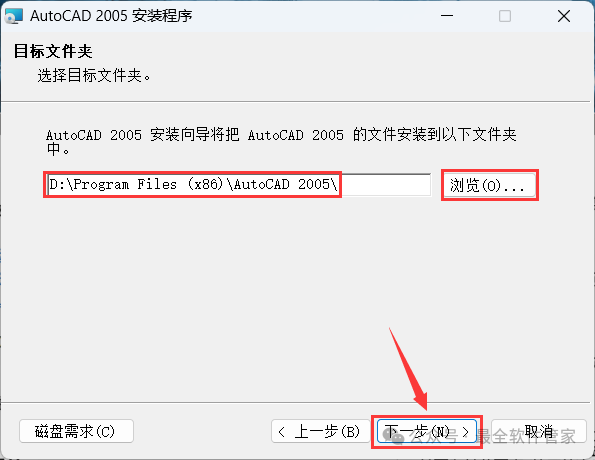Close the AutoCAD 2005 installer window
595x460 pixels.
click(x=564, y=16)
